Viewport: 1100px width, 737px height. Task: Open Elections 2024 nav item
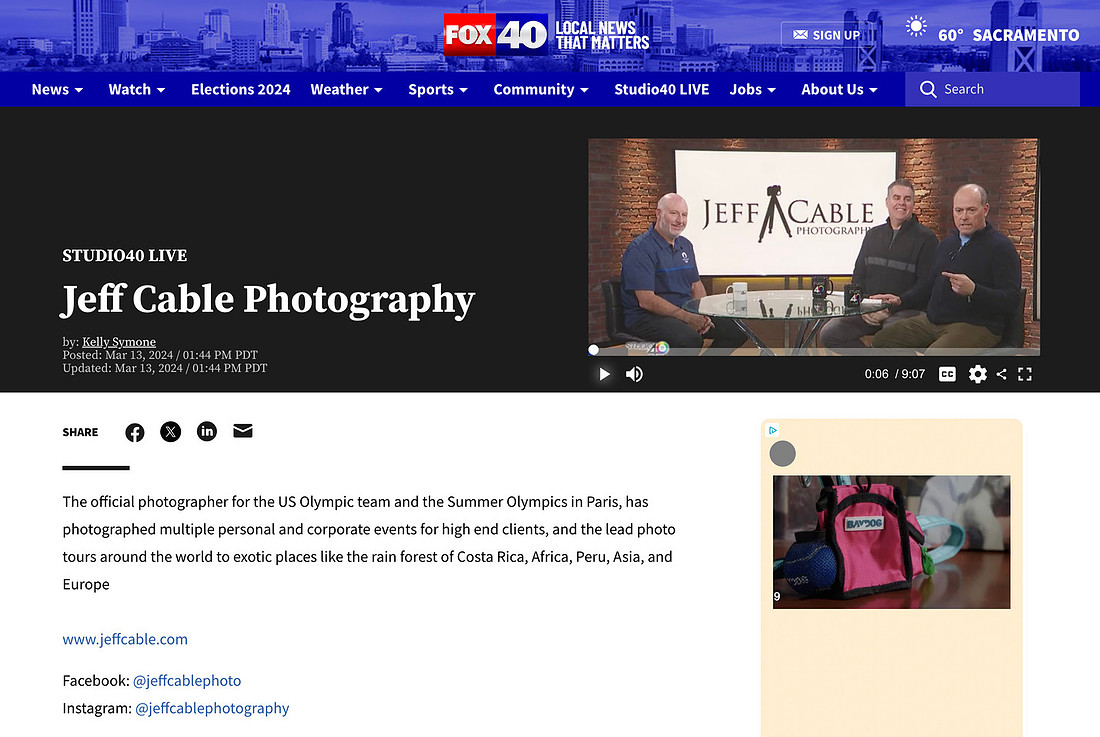pos(241,89)
